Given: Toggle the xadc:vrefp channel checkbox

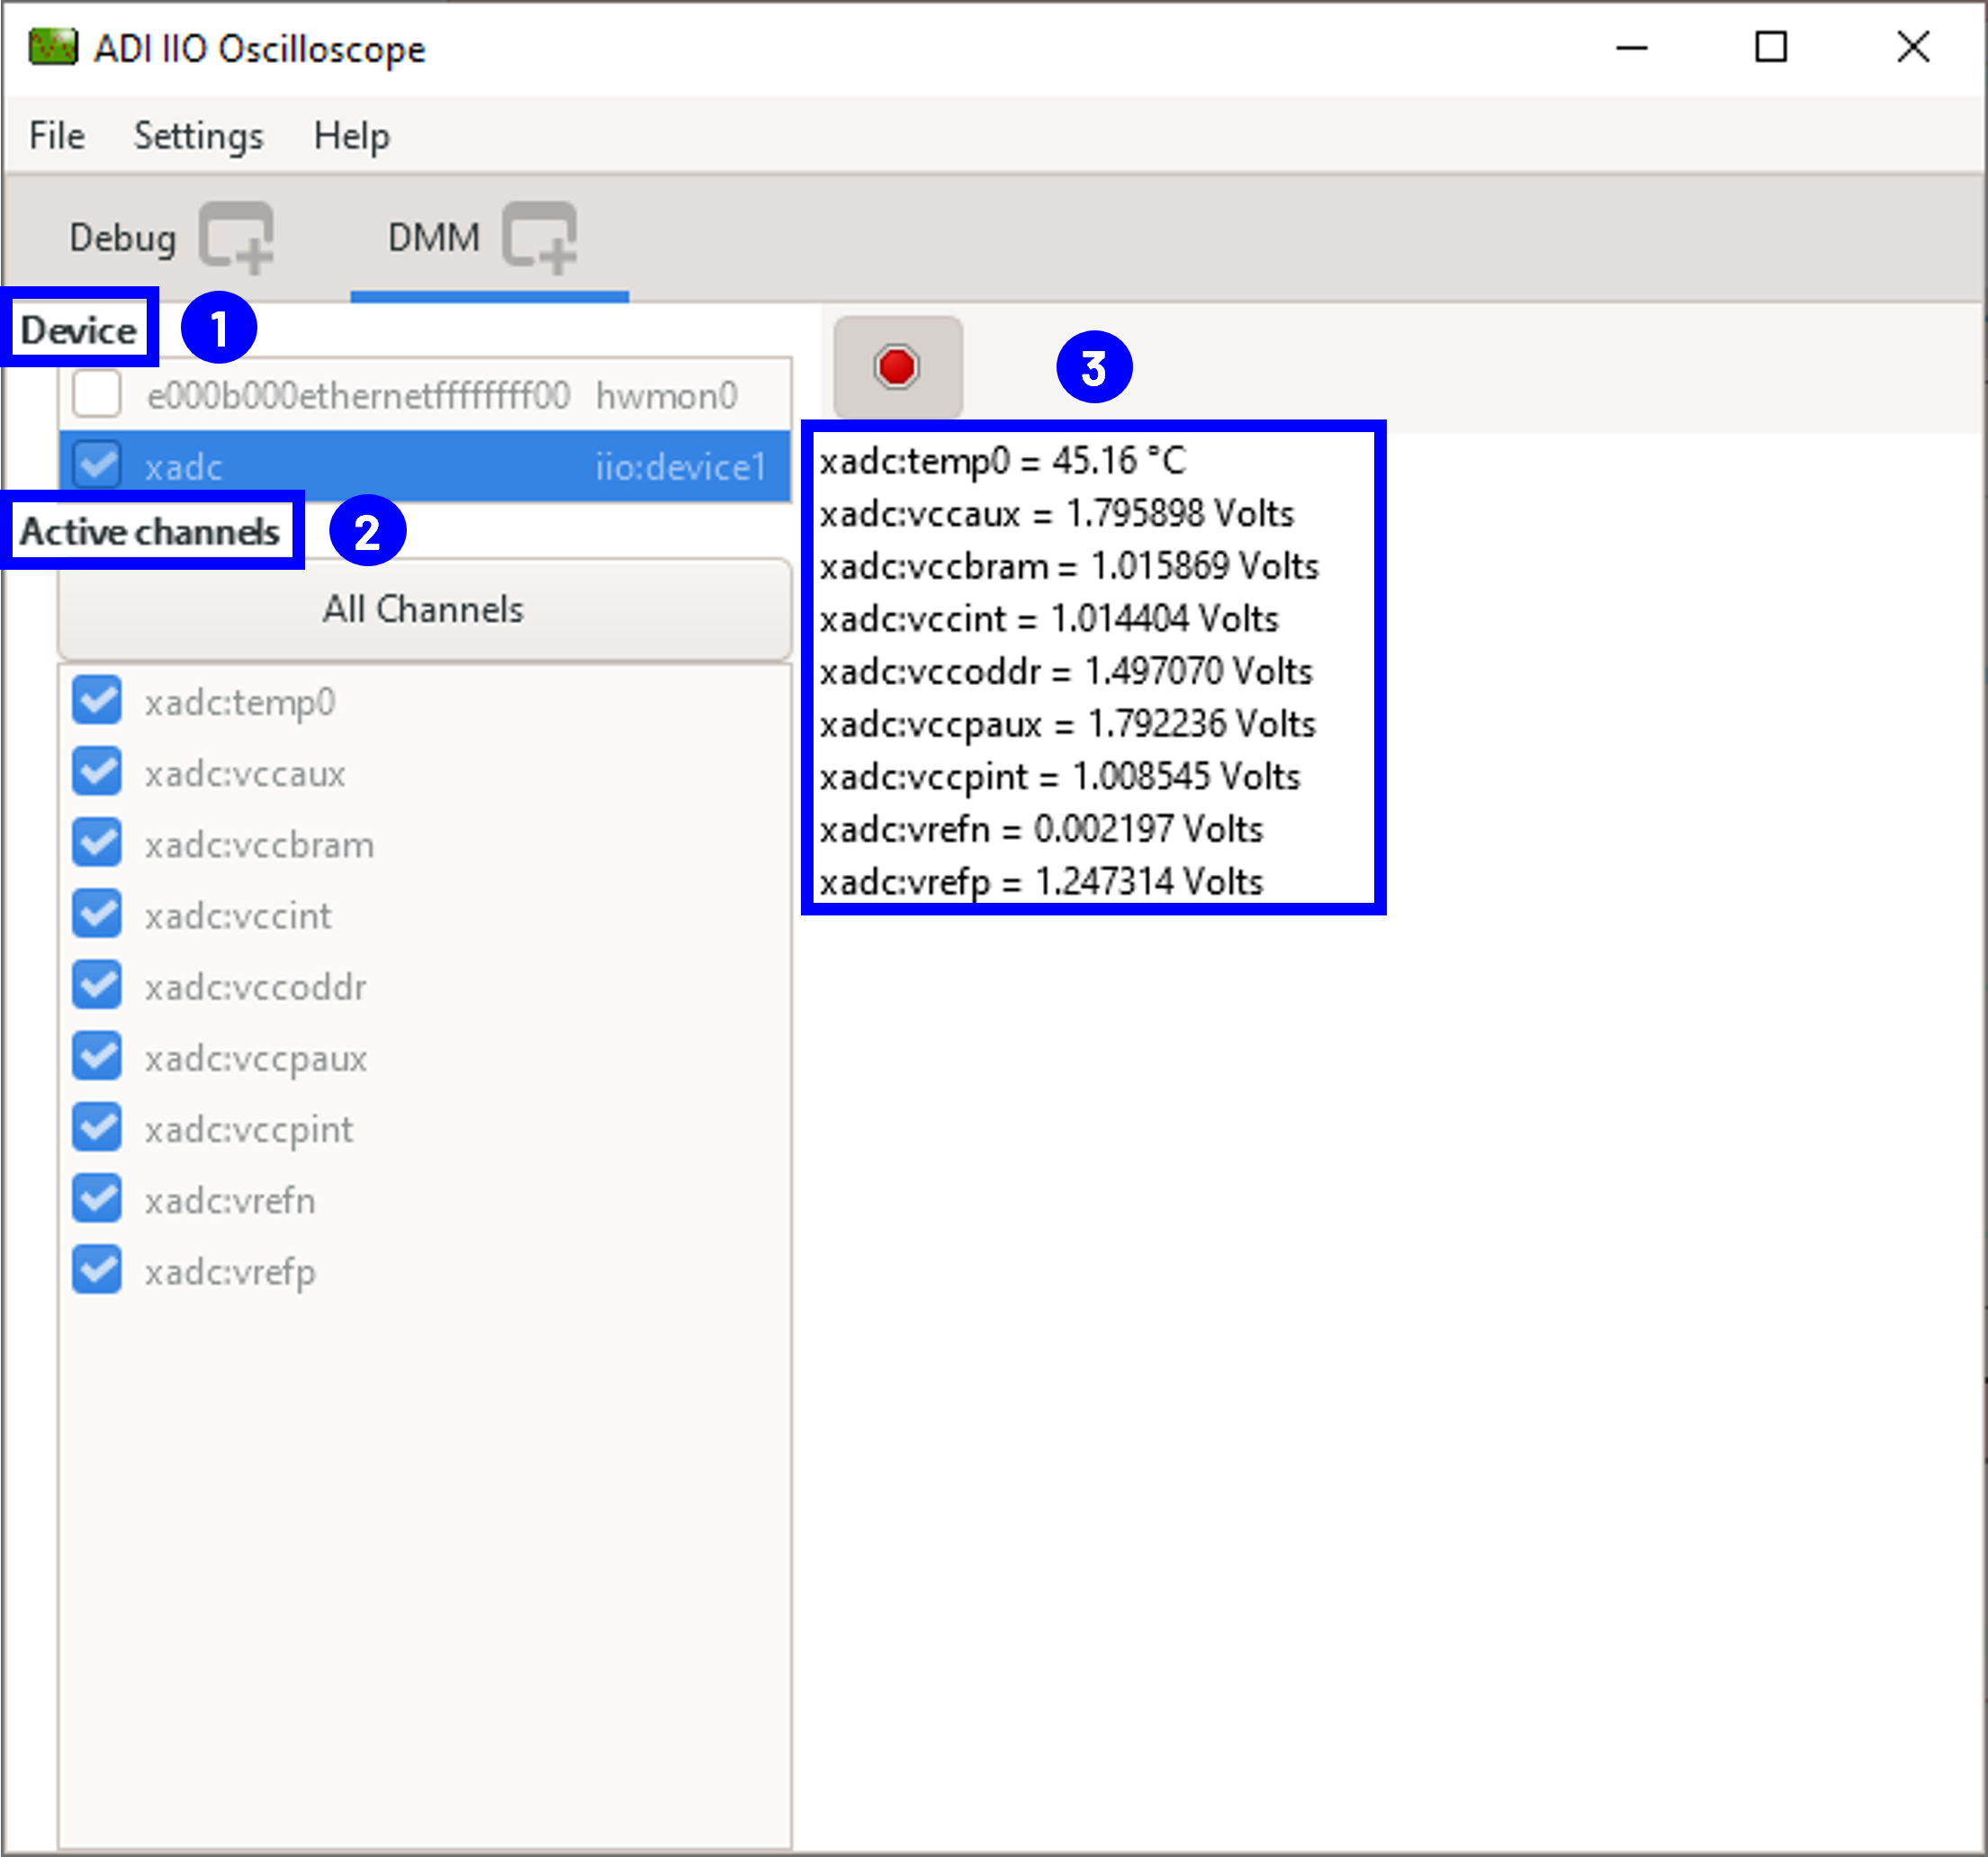Looking at the screenshot, I should point(97,1270).
